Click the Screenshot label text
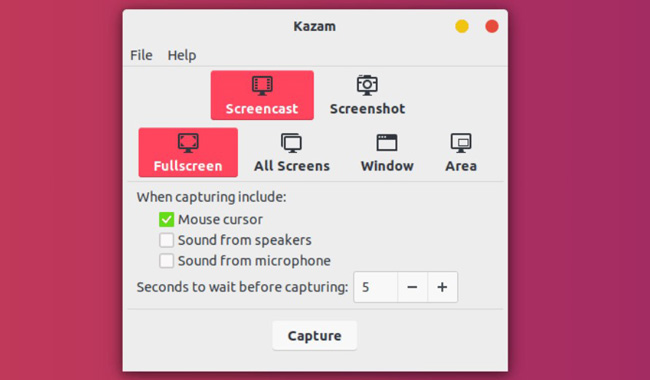 click(367, 109)
